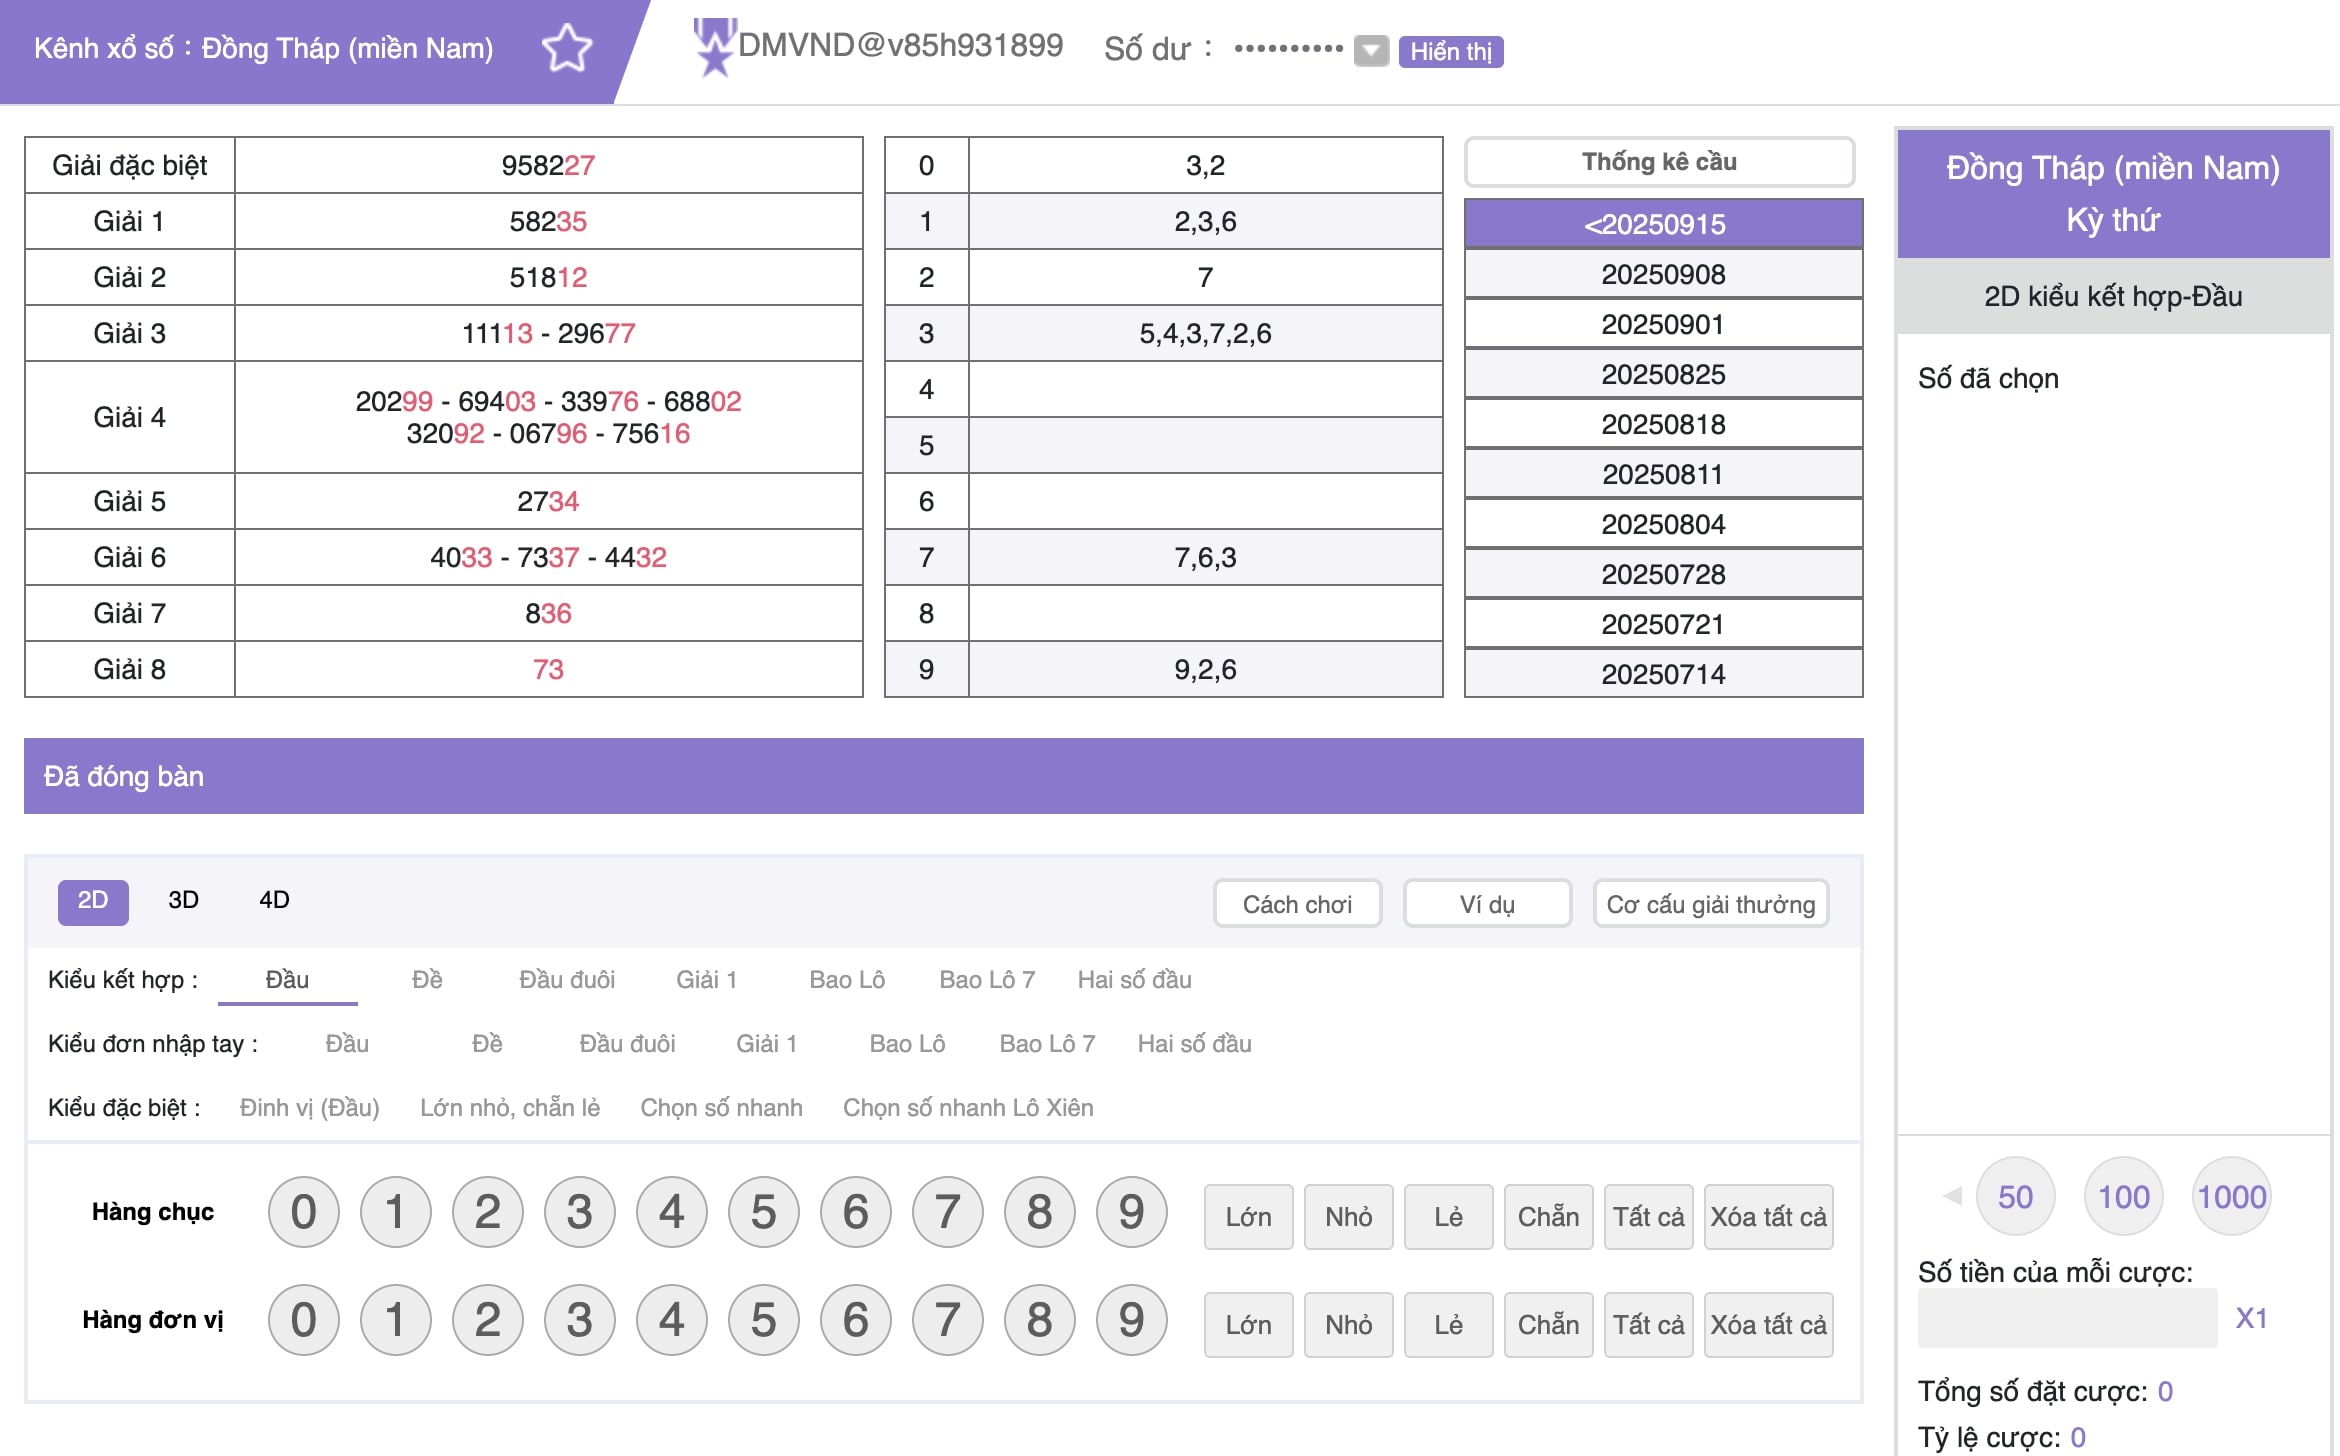The height and width of the screenshot is (1456, 2340).
Task: Expand the balance dropdown arrow
Action: [x=1371, y=50]
